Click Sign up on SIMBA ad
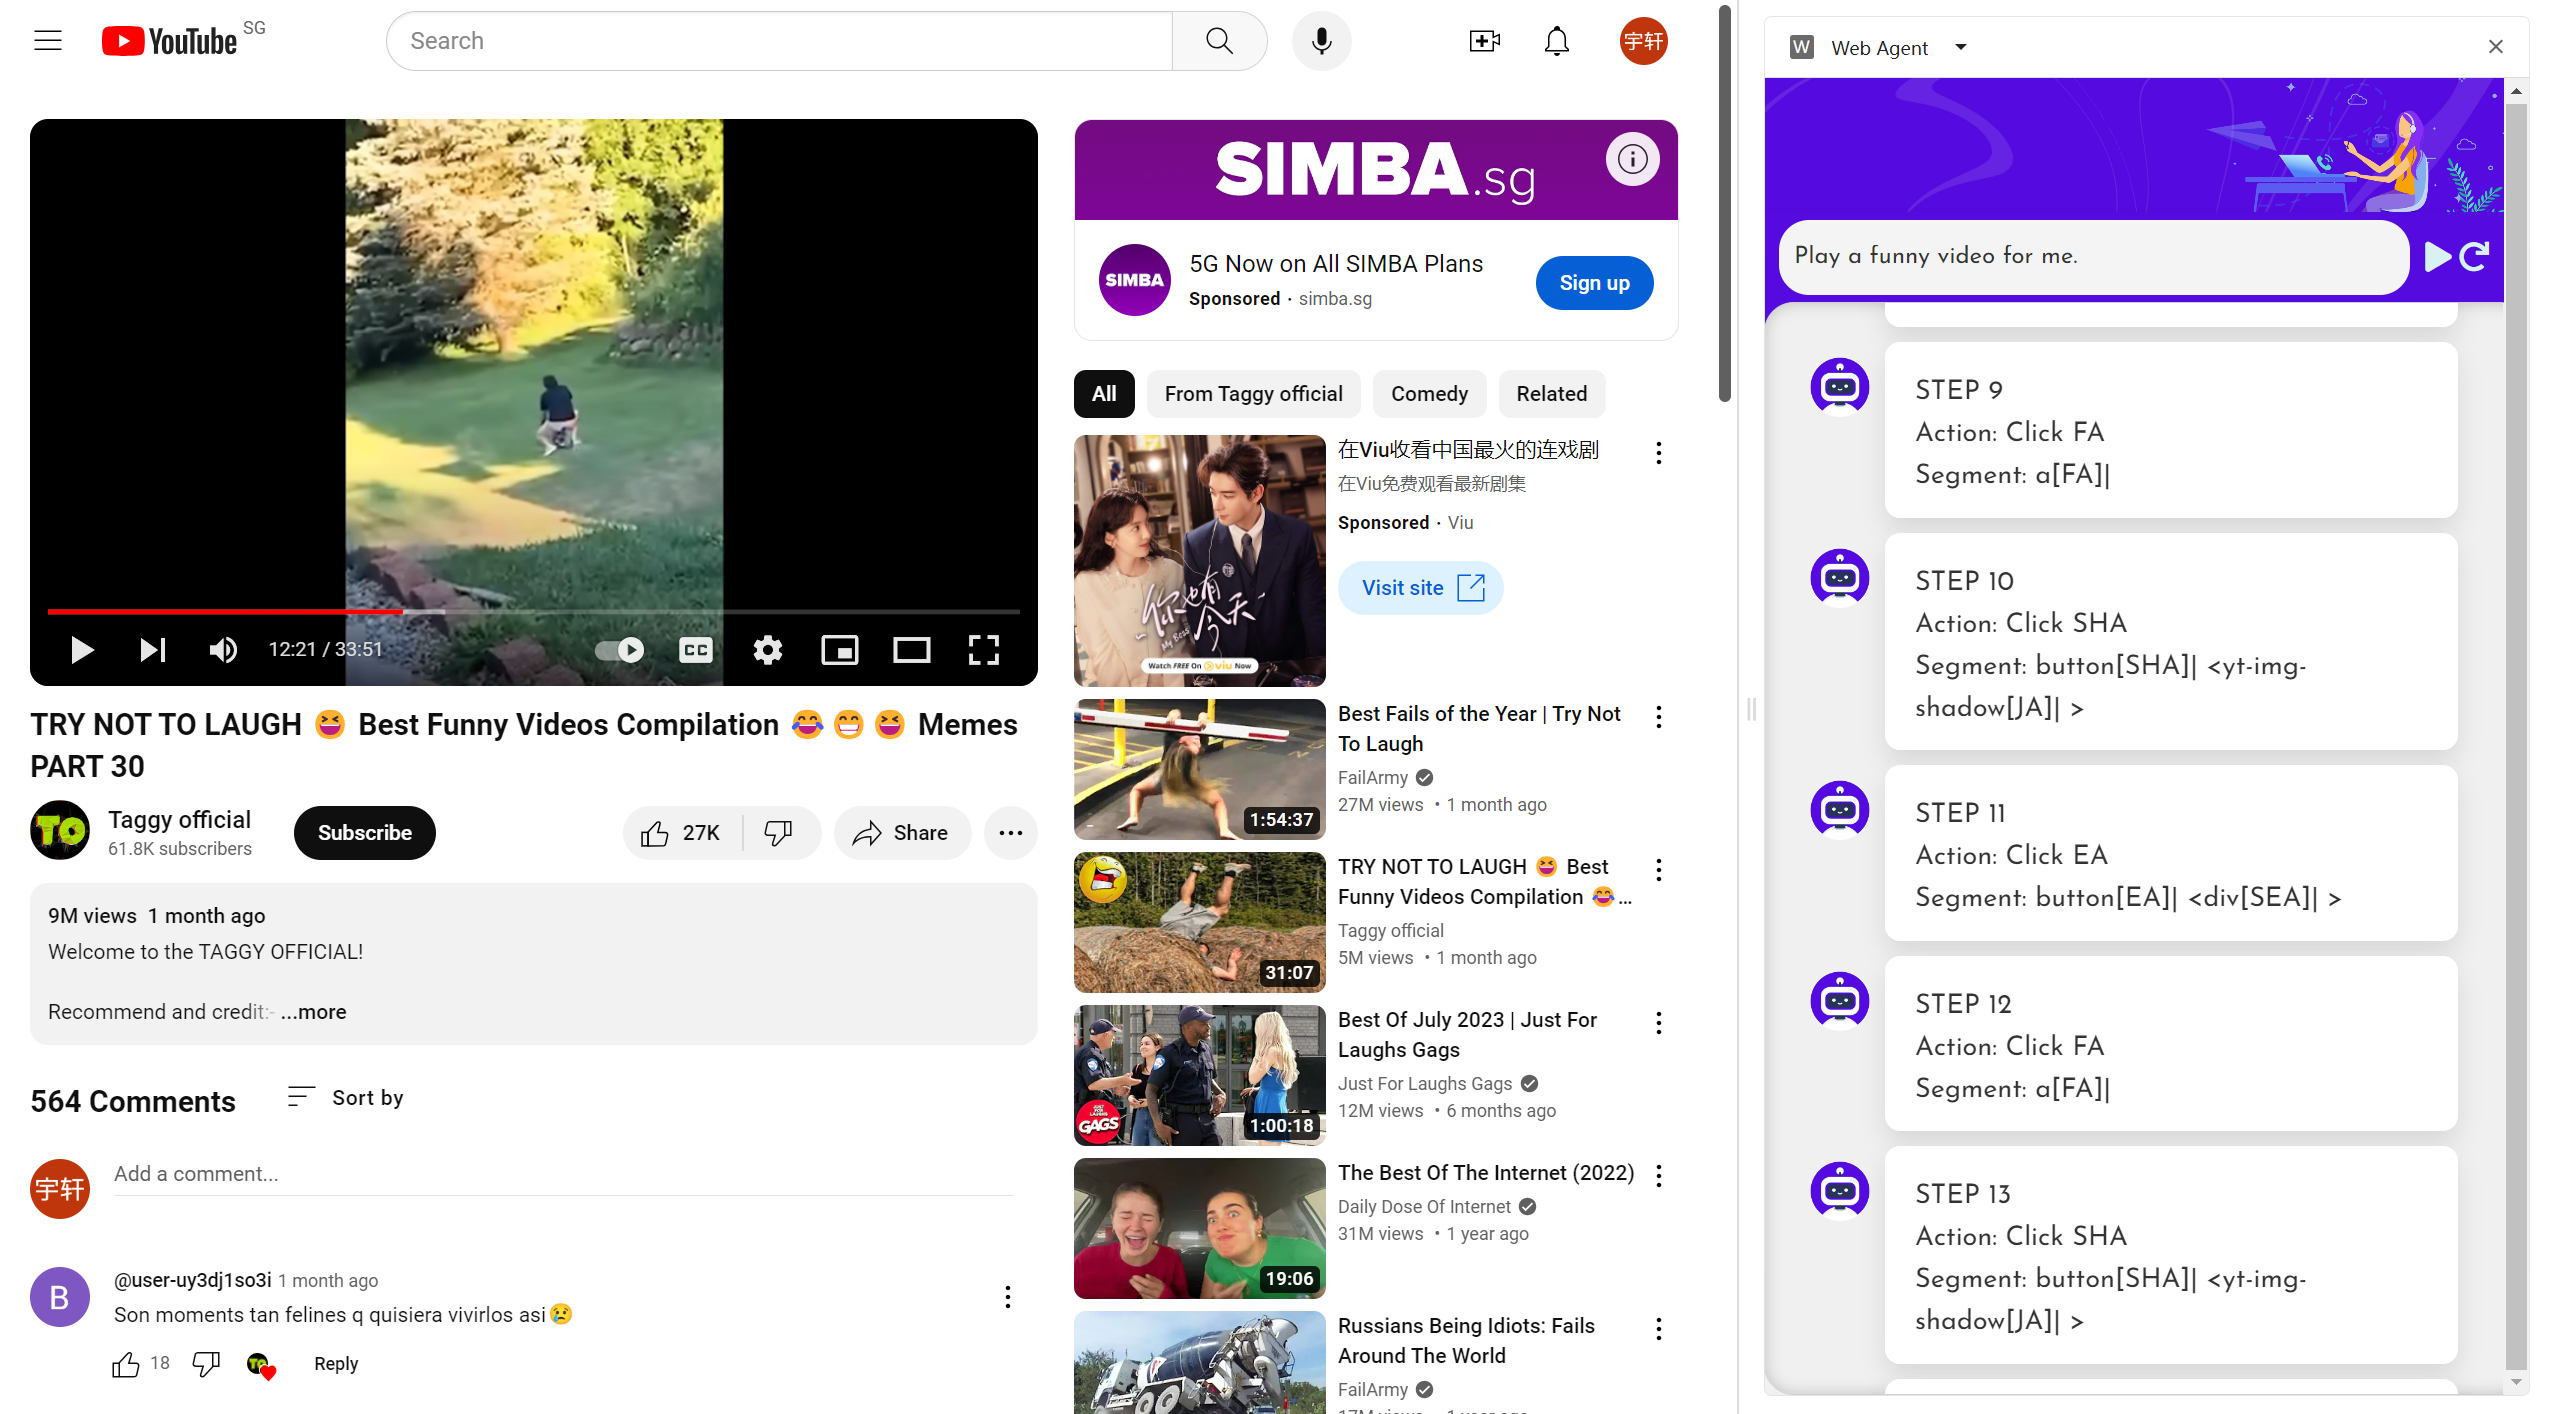 1594,283
